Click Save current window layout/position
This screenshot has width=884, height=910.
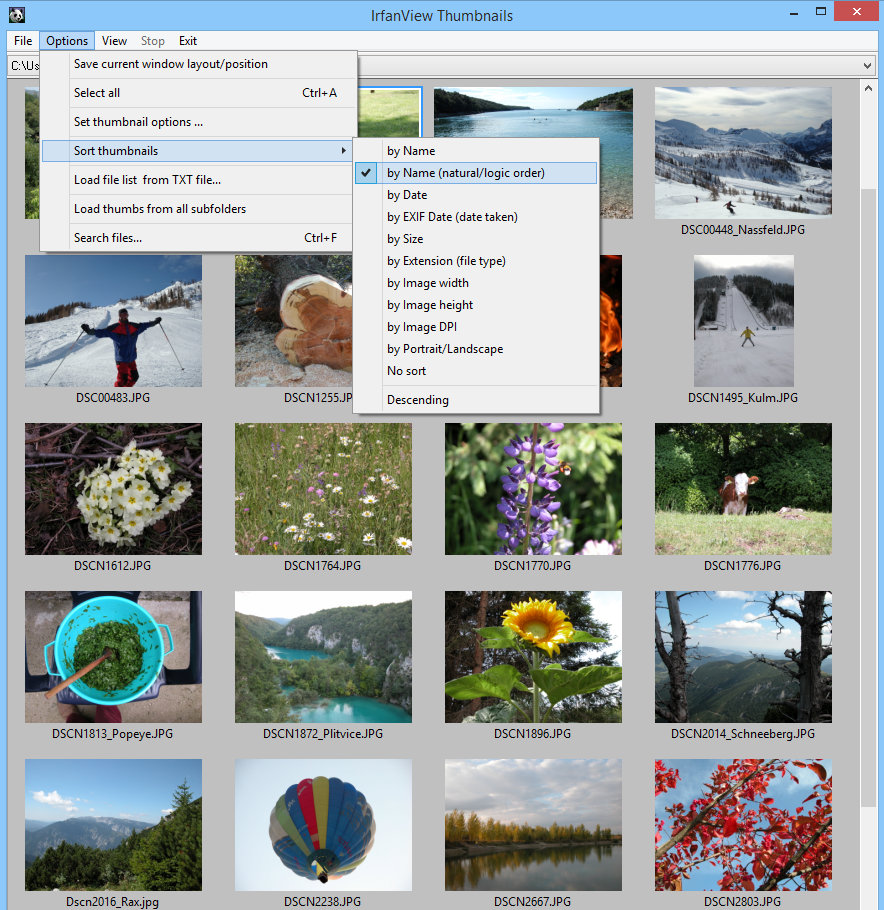click(171, 64)
